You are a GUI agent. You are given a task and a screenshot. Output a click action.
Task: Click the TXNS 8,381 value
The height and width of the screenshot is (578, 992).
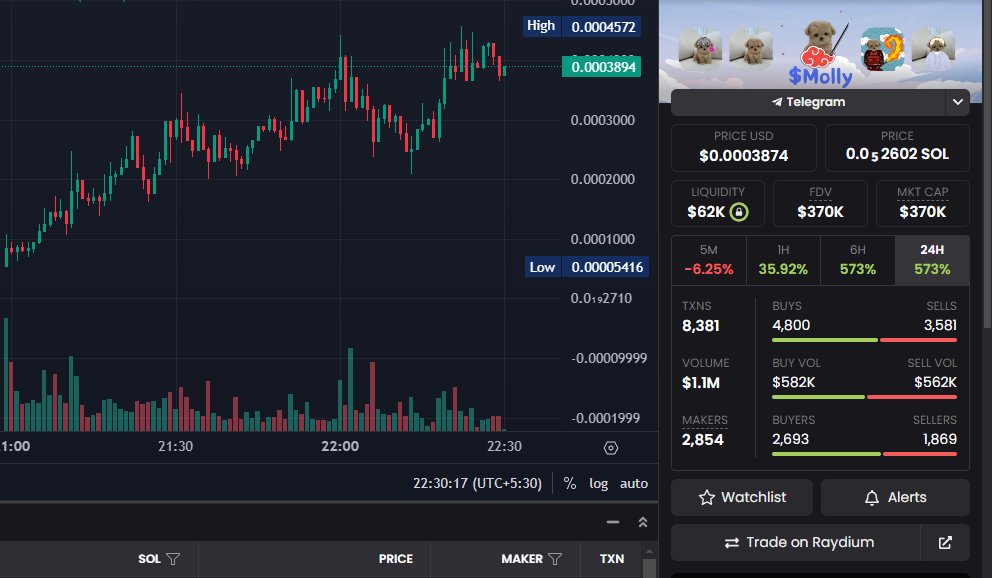point(700,326)
